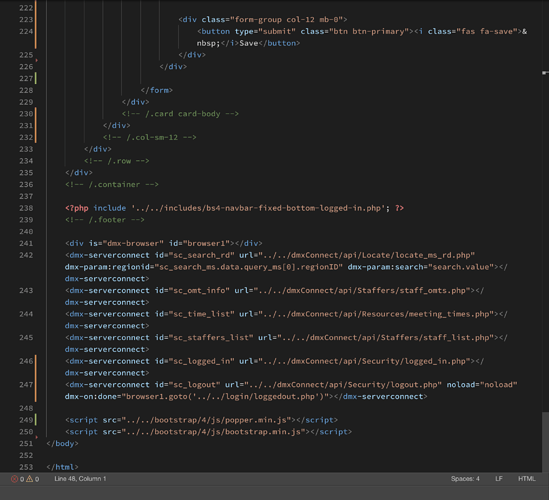This screenshot has width=549, height=500.
Task: Click the closing html tag
Action: pos(62,467)
